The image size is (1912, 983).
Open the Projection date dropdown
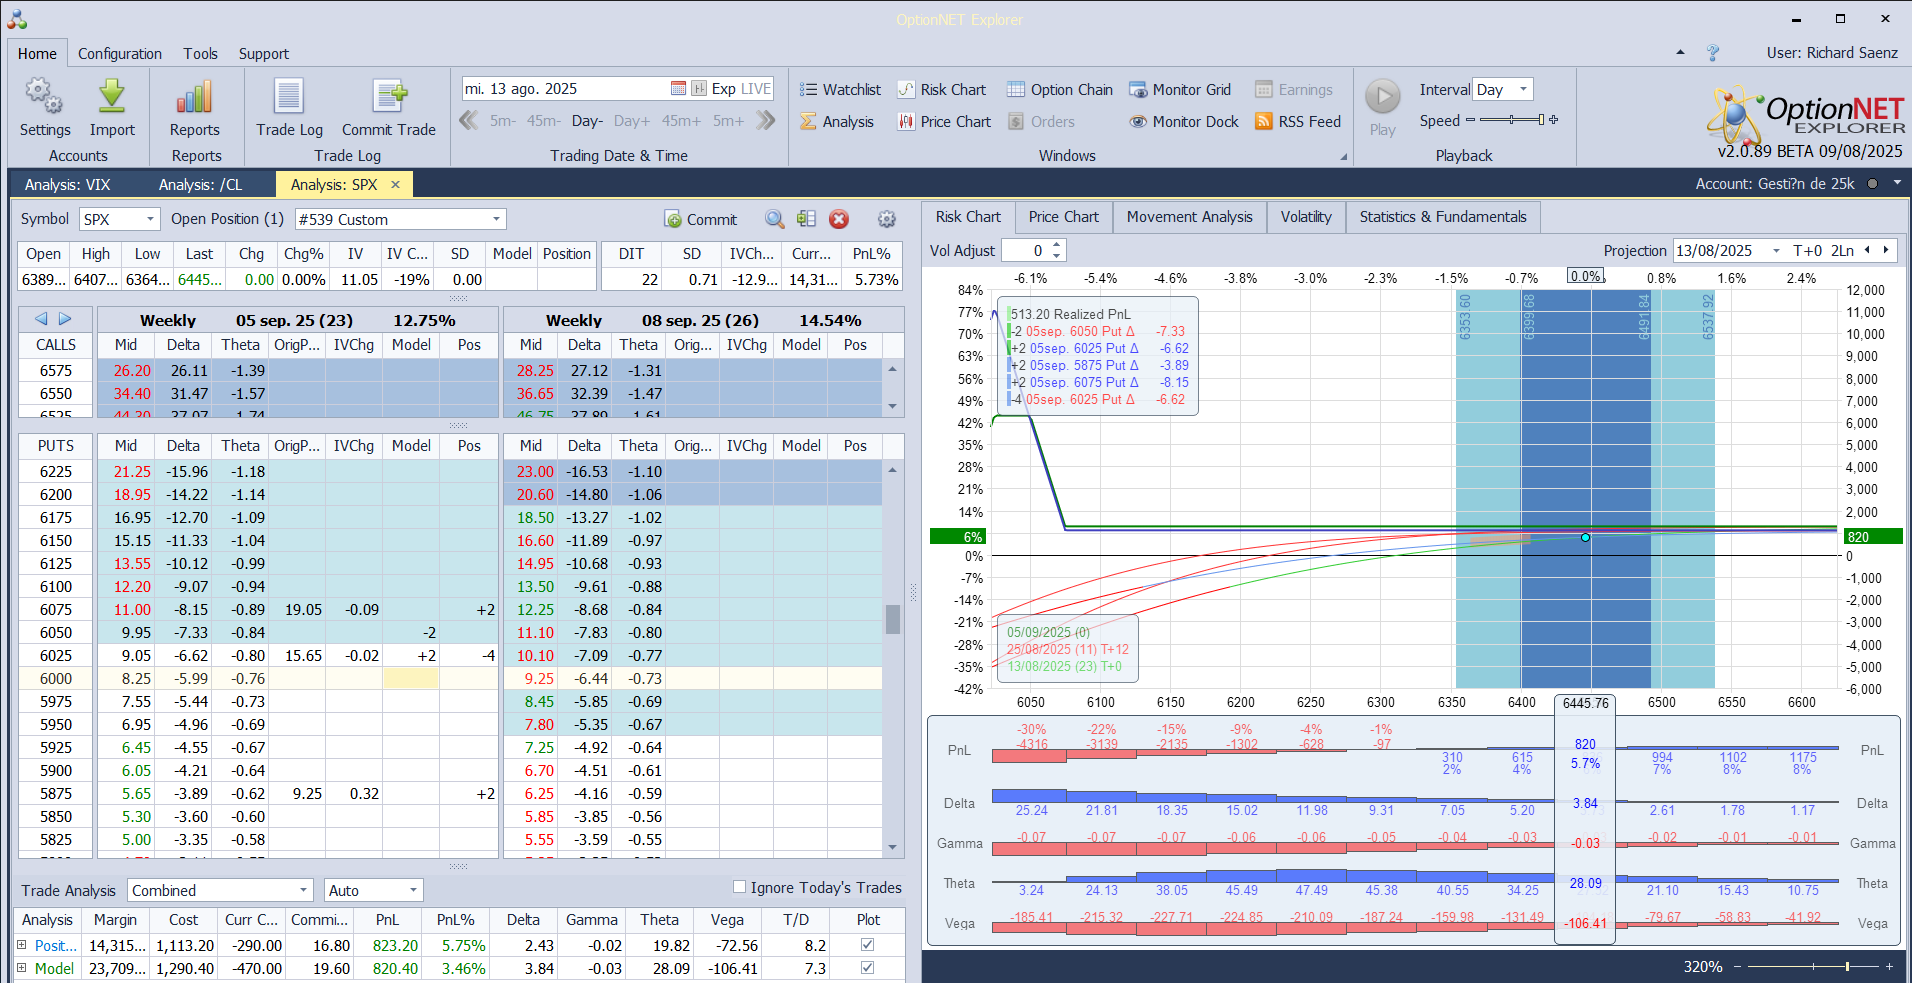(1776, 251)
